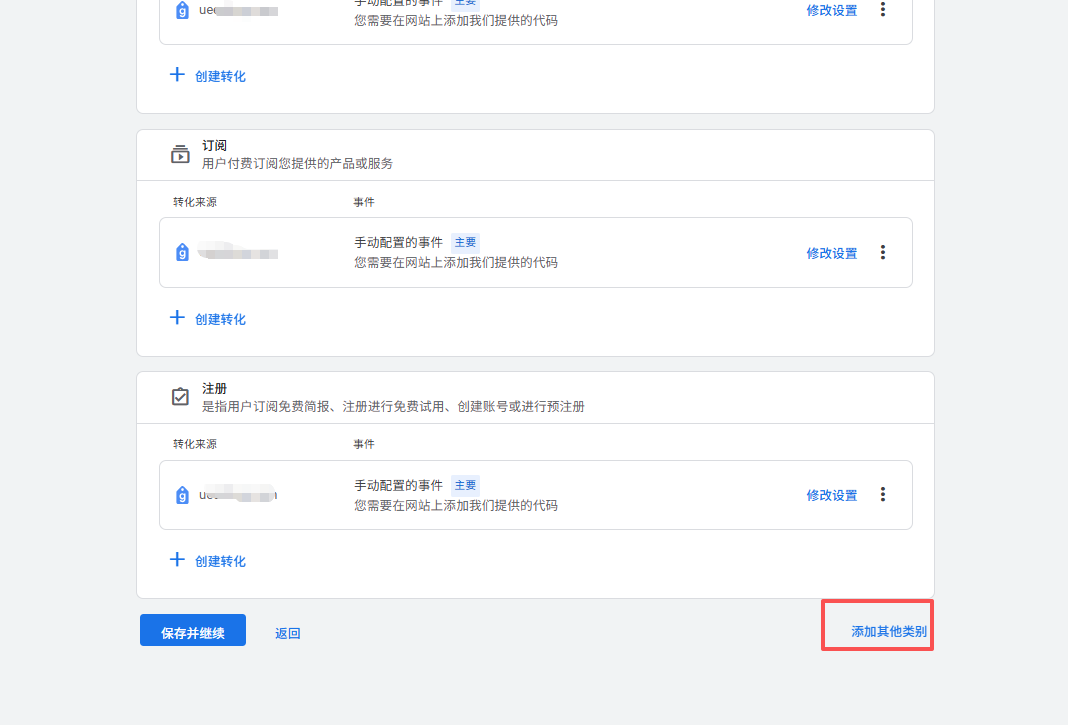Click 创建转化 under the 订阅 category
Image resolution: width=1068 pixels, height=725 pixels.
click(208, 319)
